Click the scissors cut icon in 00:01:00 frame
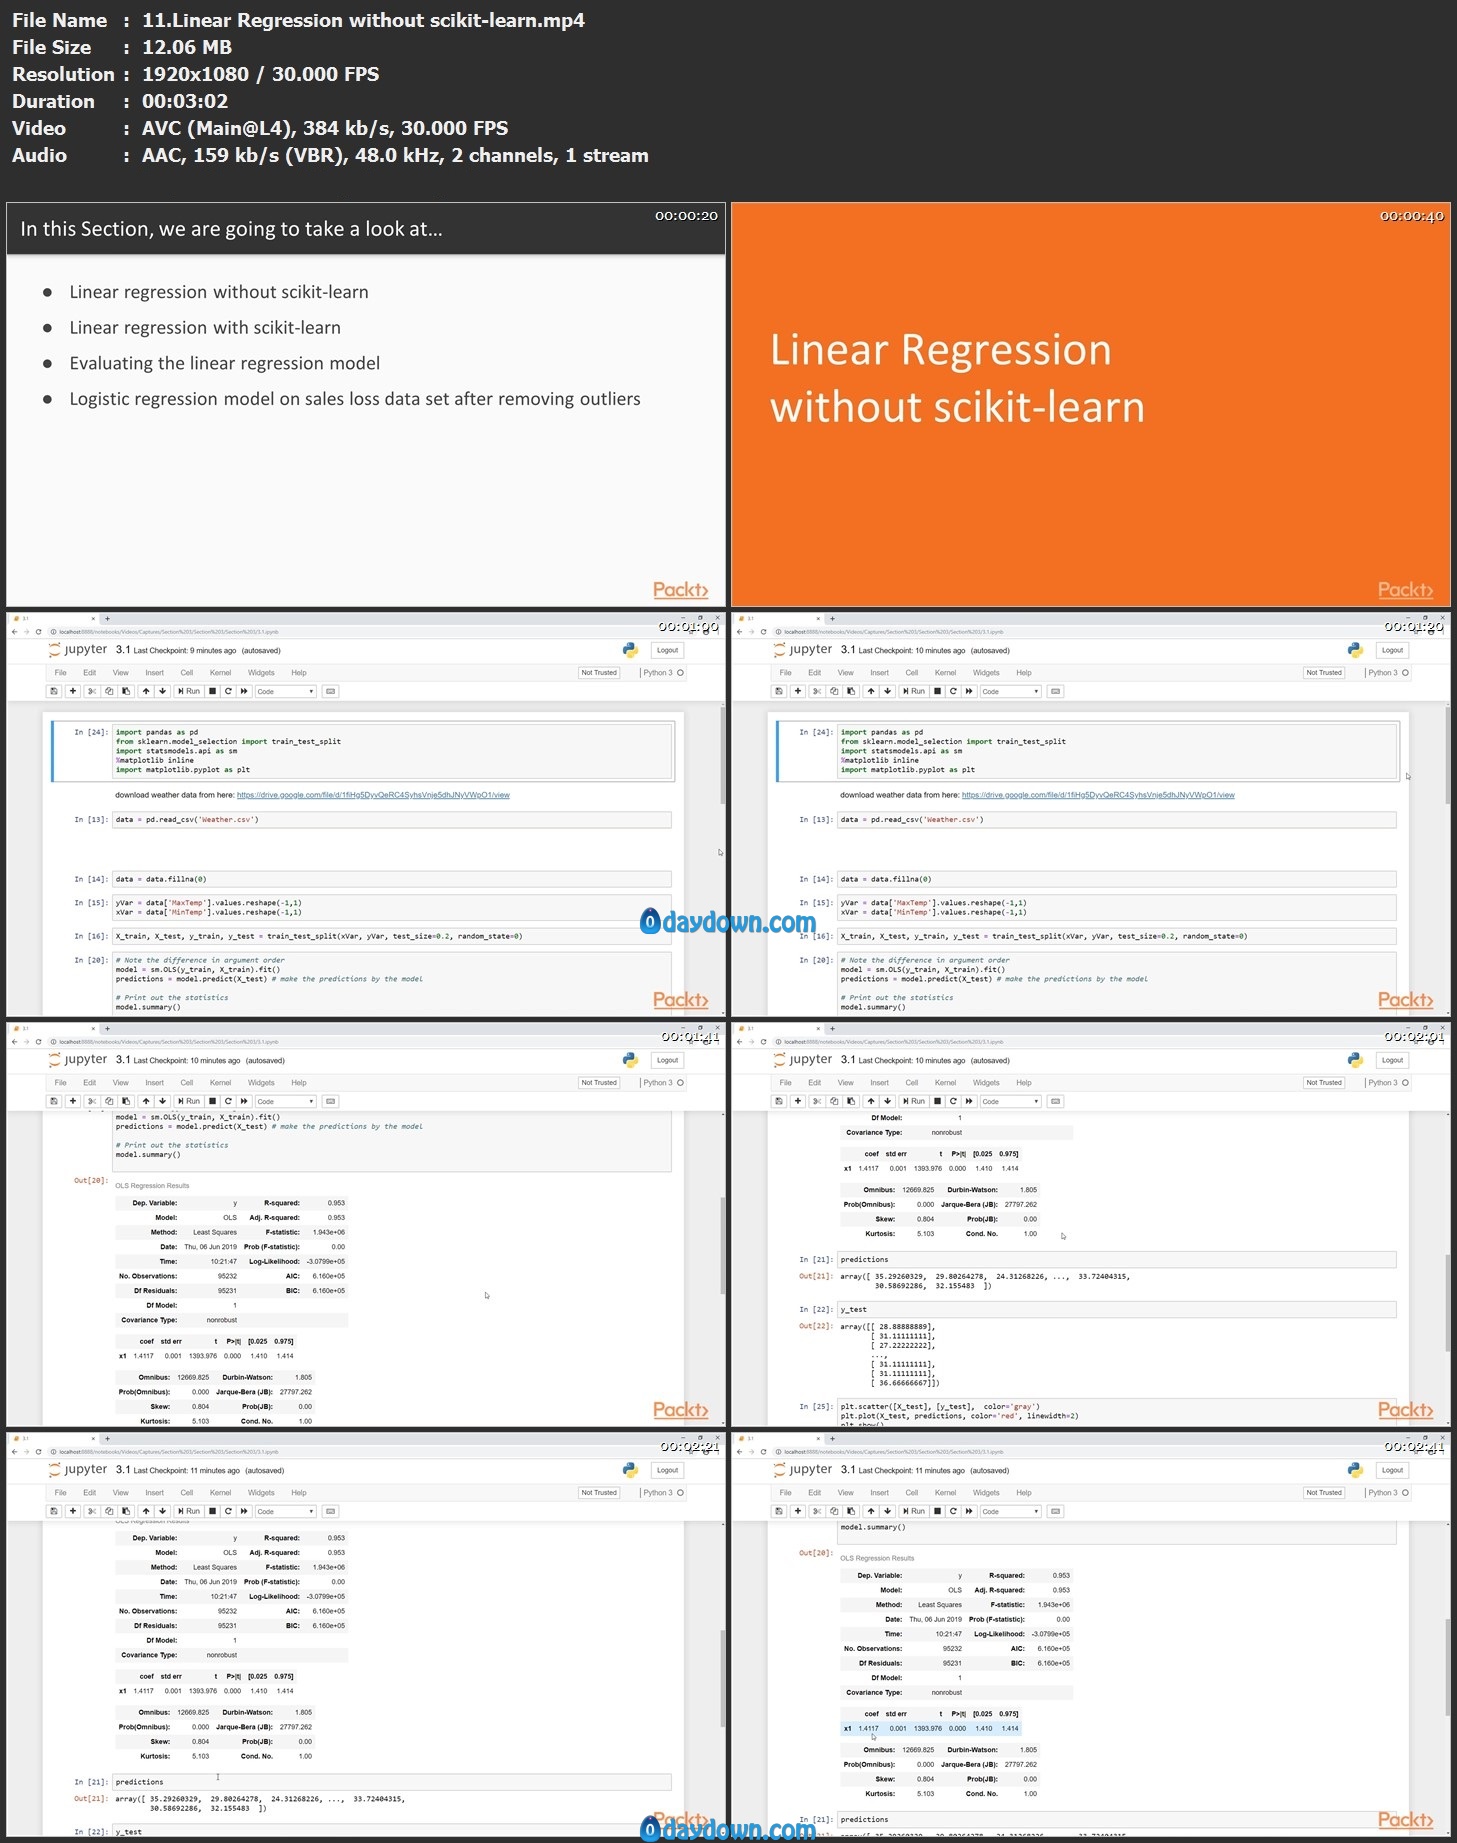The height and width of the screenshot is (1843, 1457). (92, 691)
